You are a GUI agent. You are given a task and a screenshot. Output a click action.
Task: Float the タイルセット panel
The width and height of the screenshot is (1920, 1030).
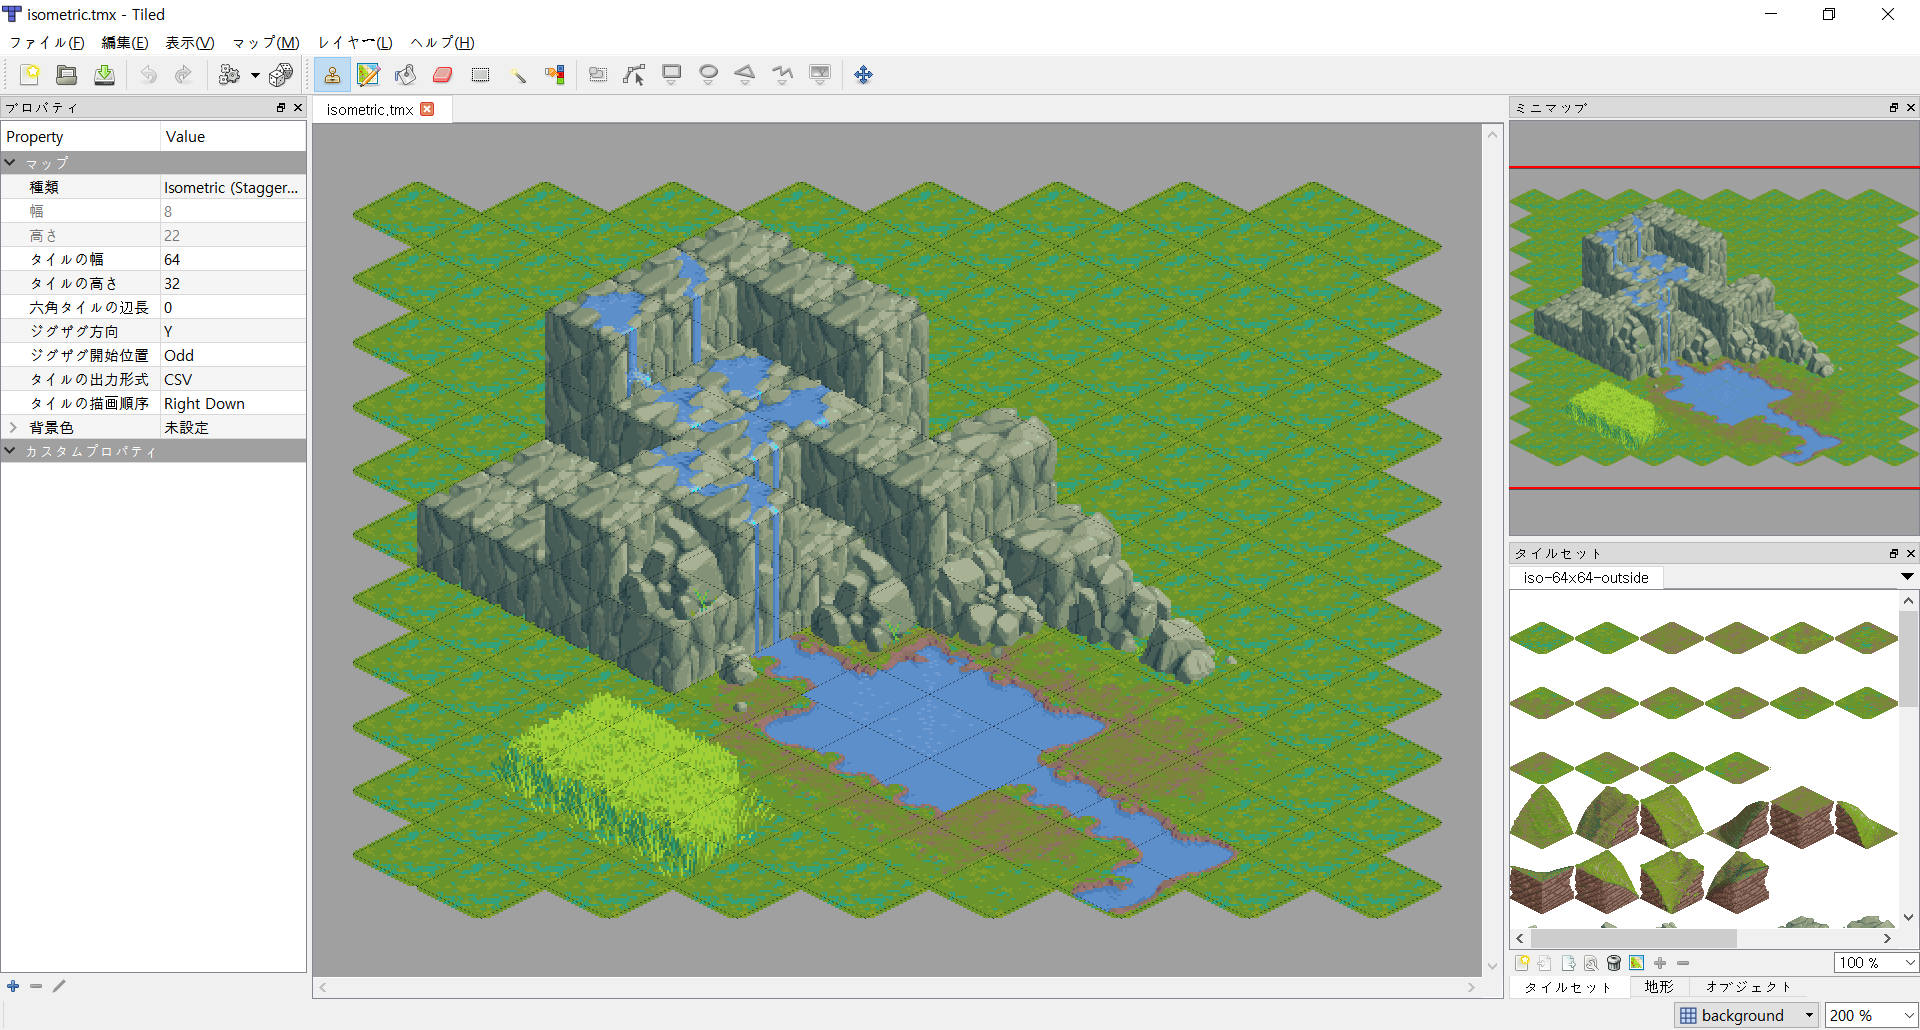1894,553
